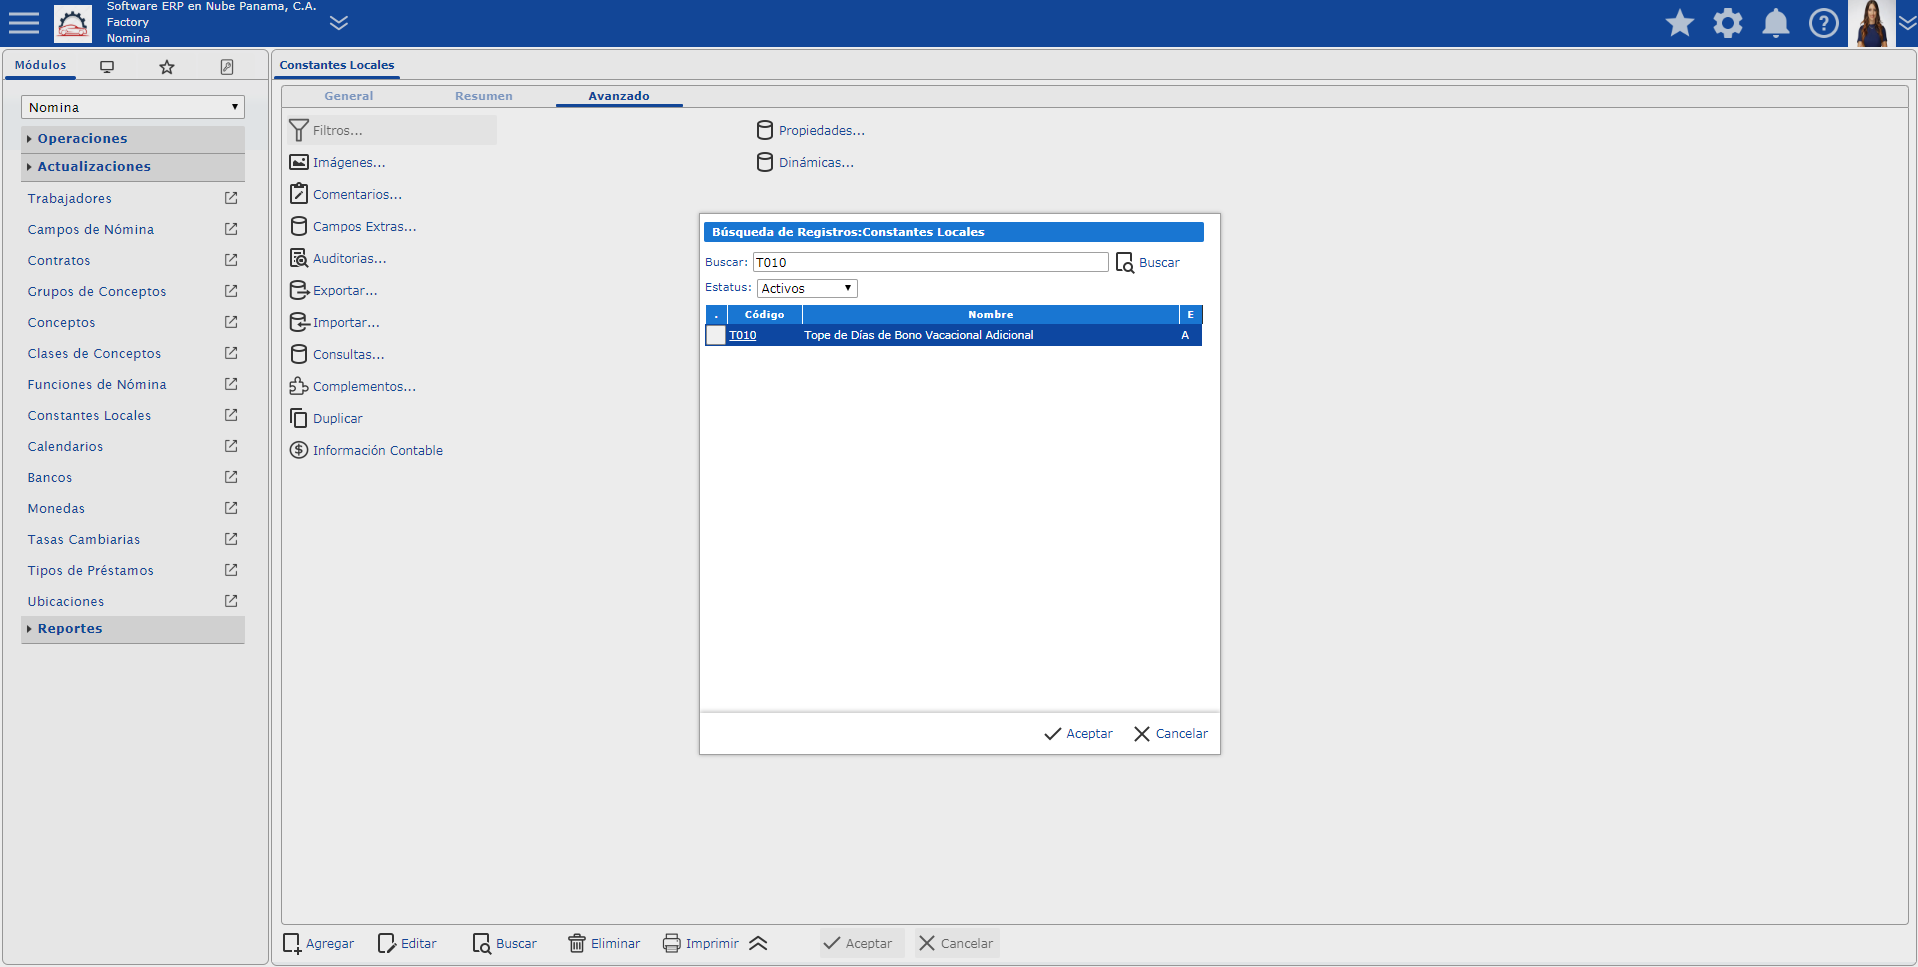Open Clases de Conceptos from sidebar

point(94,353)
